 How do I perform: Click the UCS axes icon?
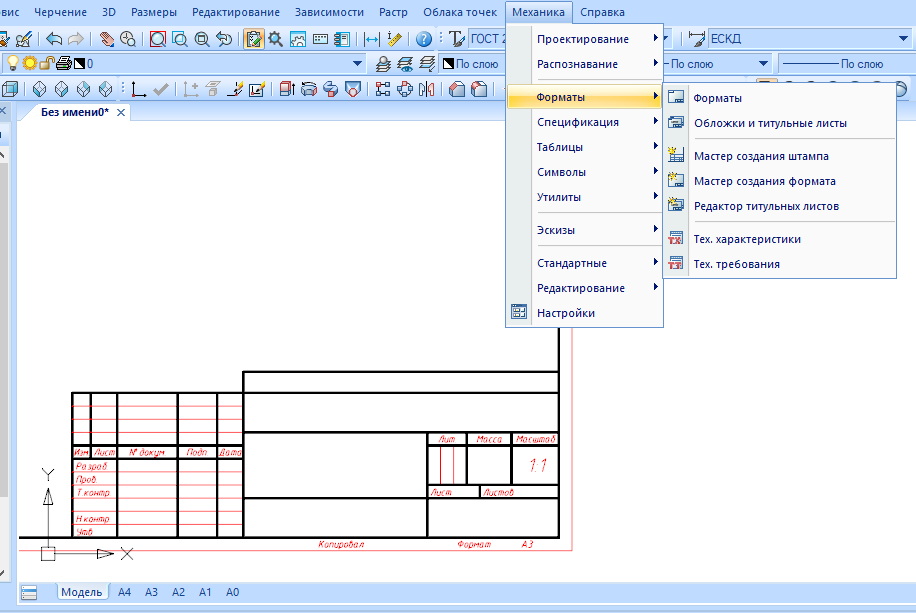click(138, 89)
